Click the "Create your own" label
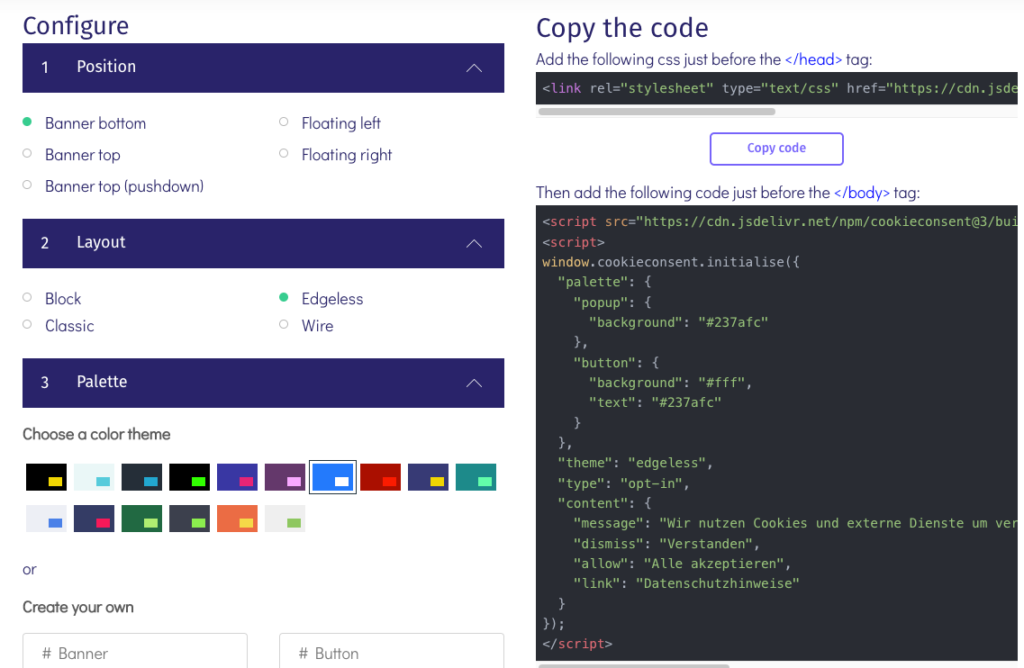 click(x=78, y=607)
